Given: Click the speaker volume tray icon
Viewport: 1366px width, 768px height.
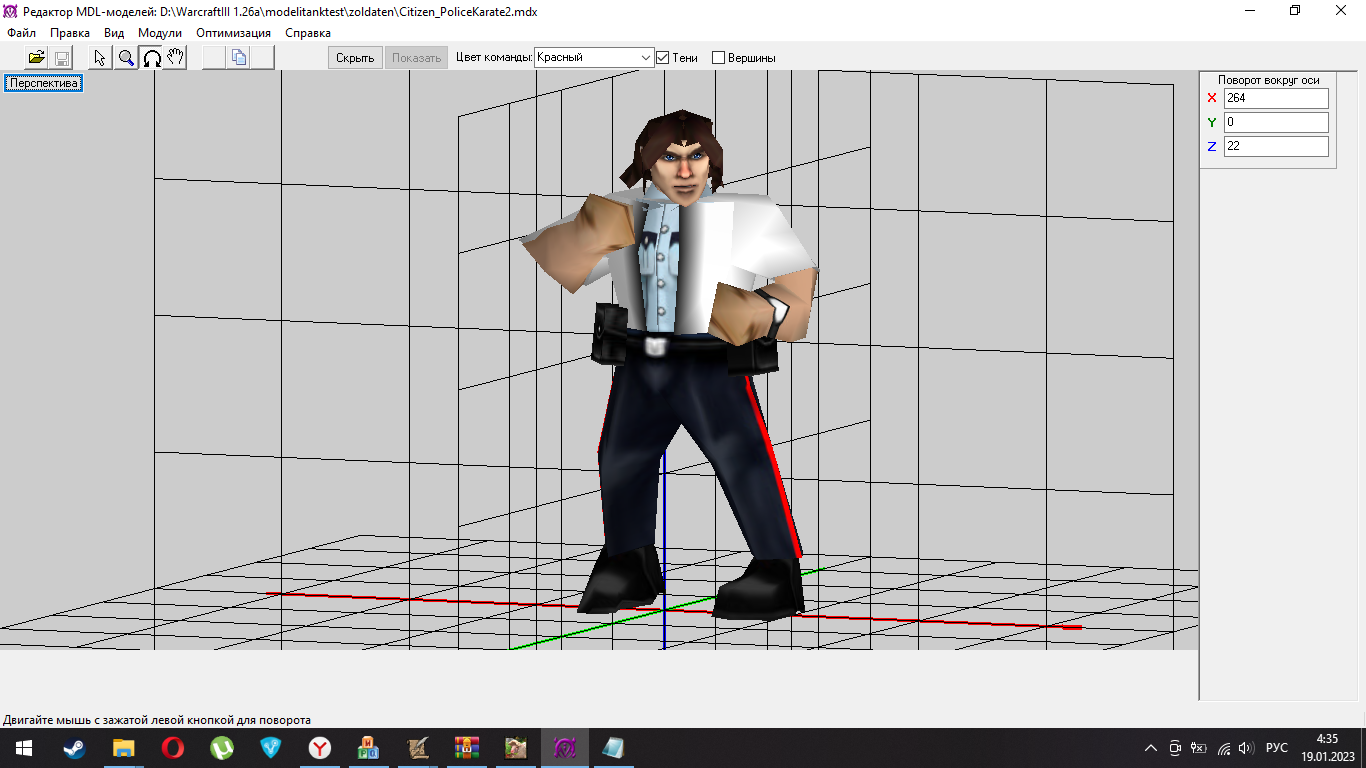Looking at the screenshot, I should click(1246, 748).
